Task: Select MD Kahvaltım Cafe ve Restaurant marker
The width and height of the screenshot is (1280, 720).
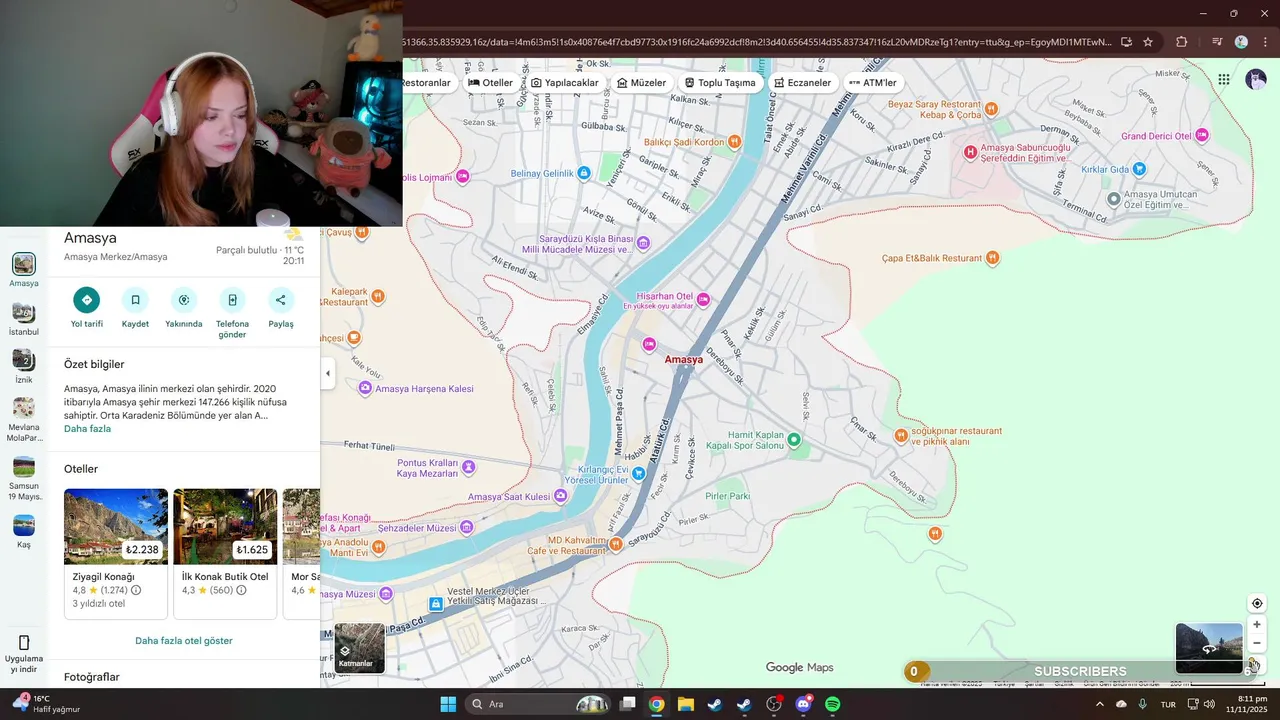Action: (x=616, y=544)
